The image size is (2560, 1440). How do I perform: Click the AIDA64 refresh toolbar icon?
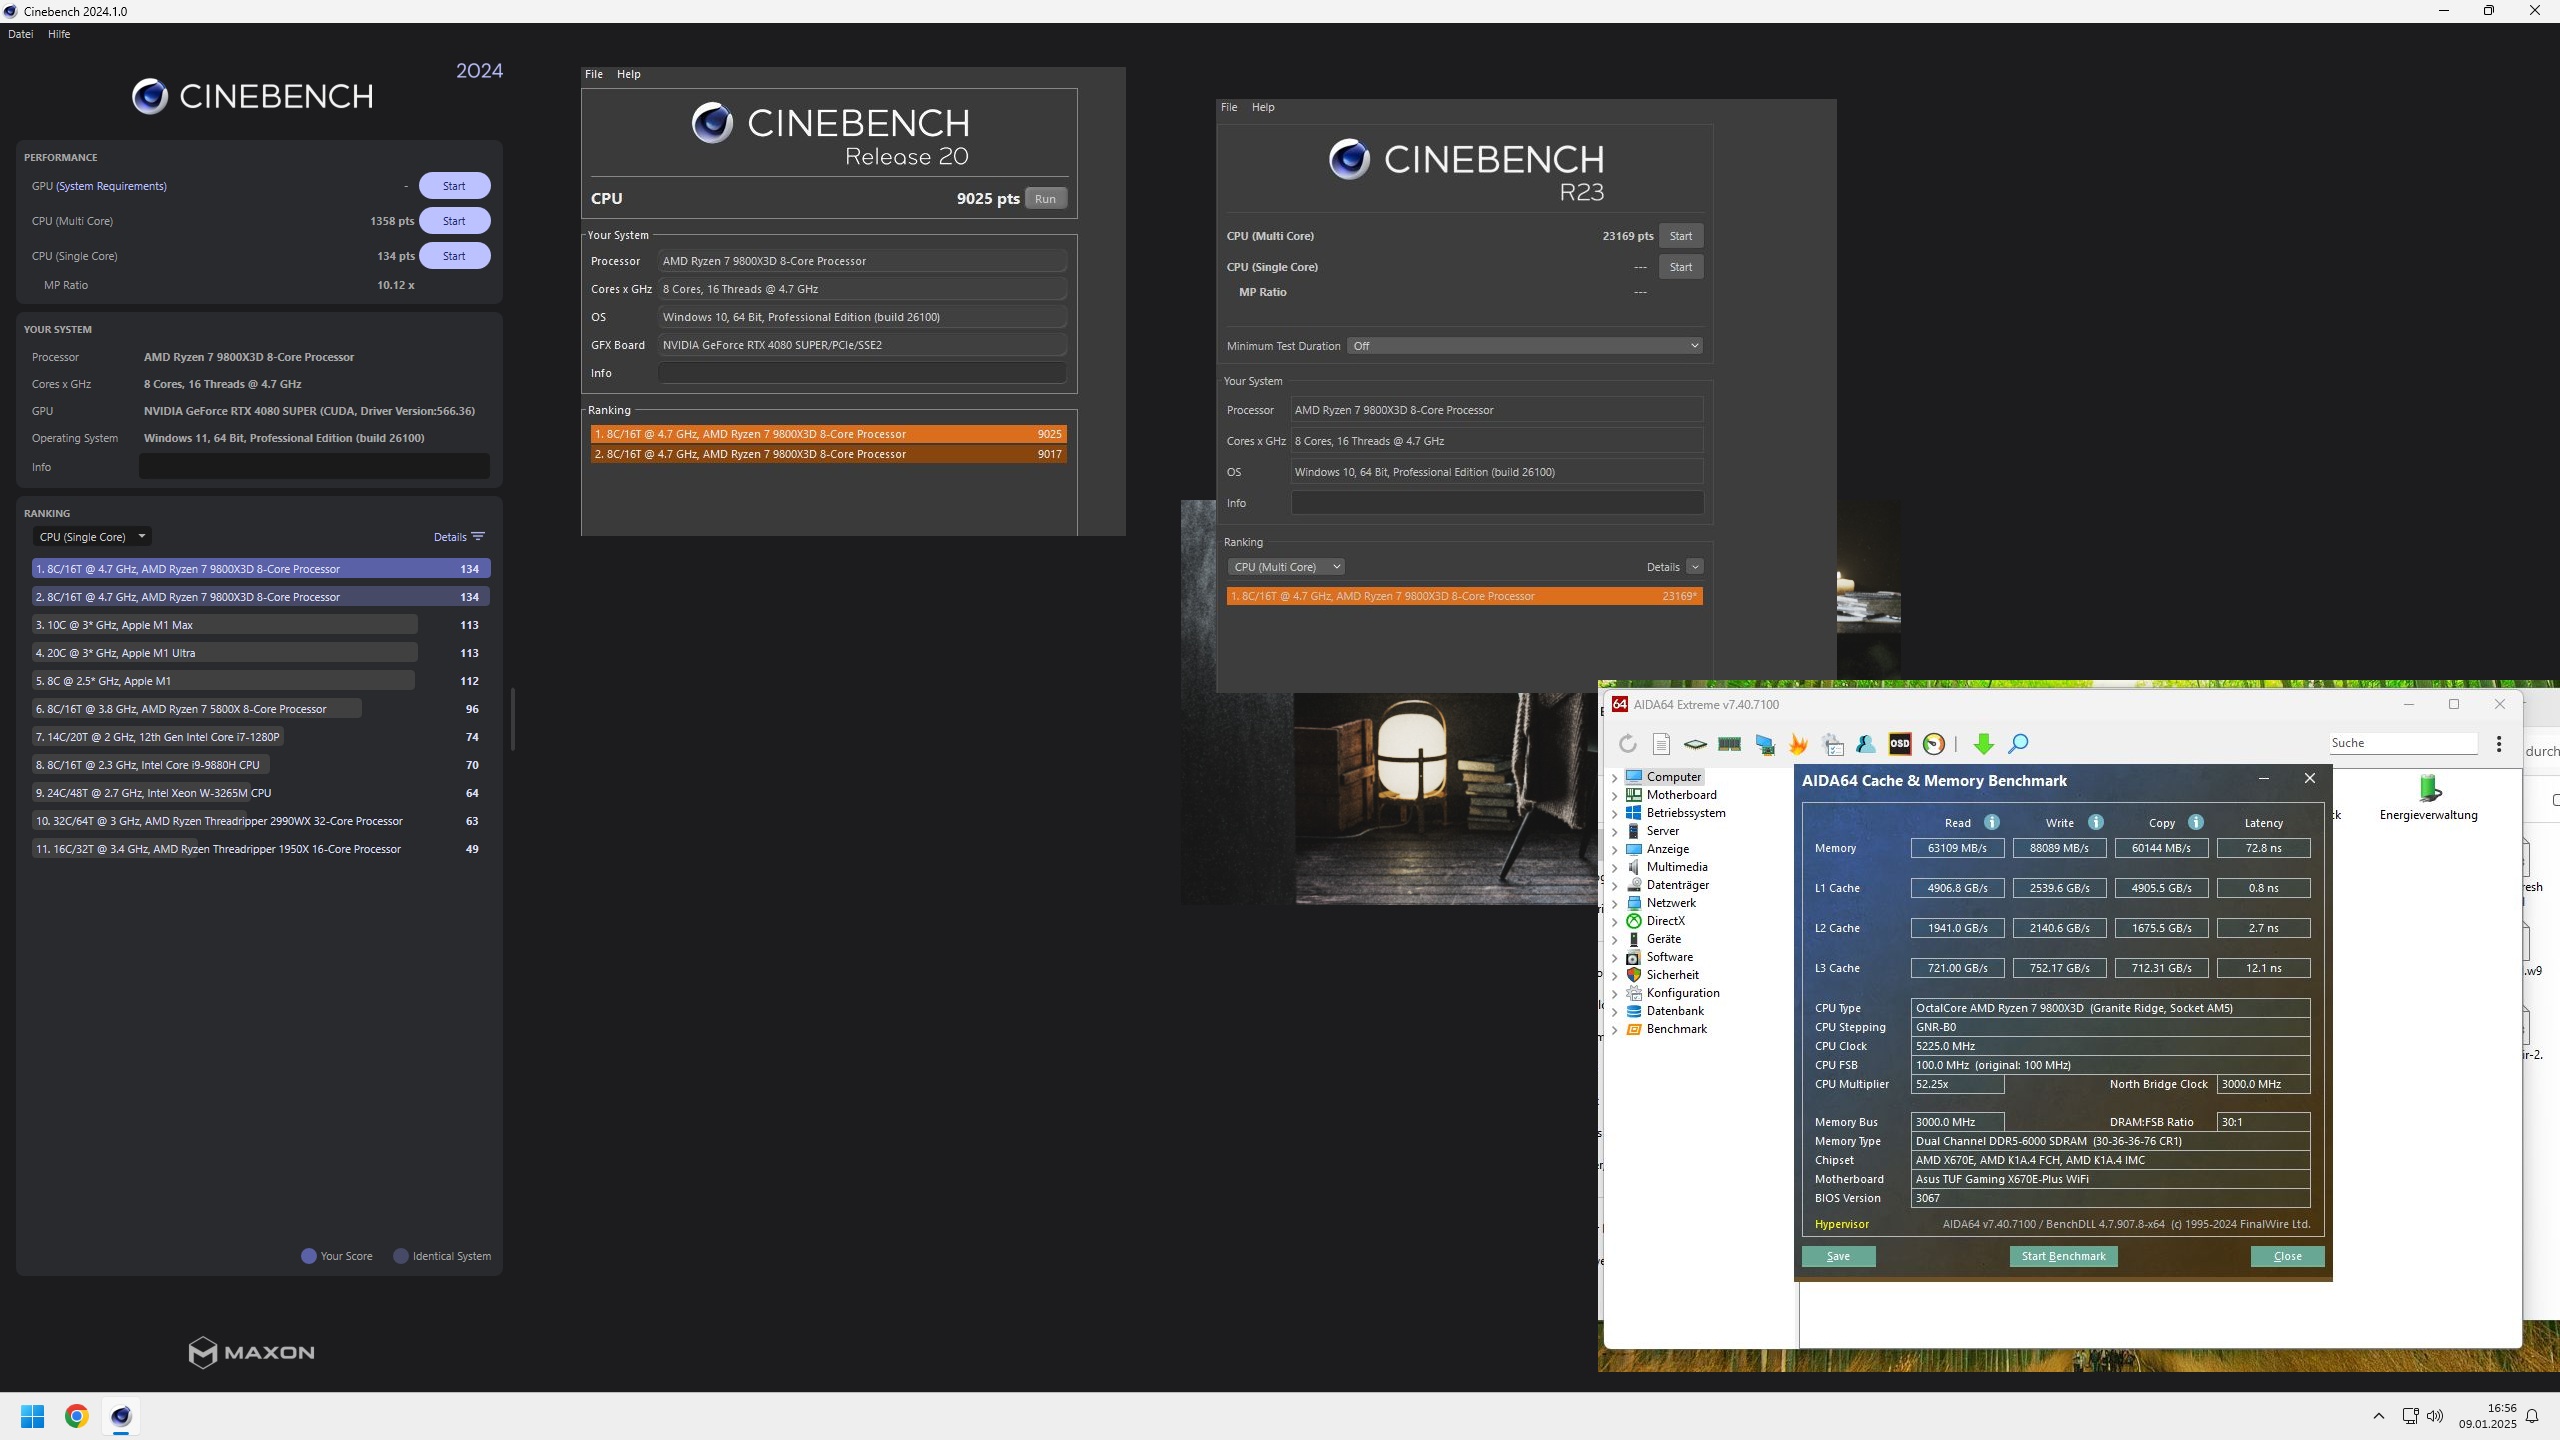[x=1627, y=743]
